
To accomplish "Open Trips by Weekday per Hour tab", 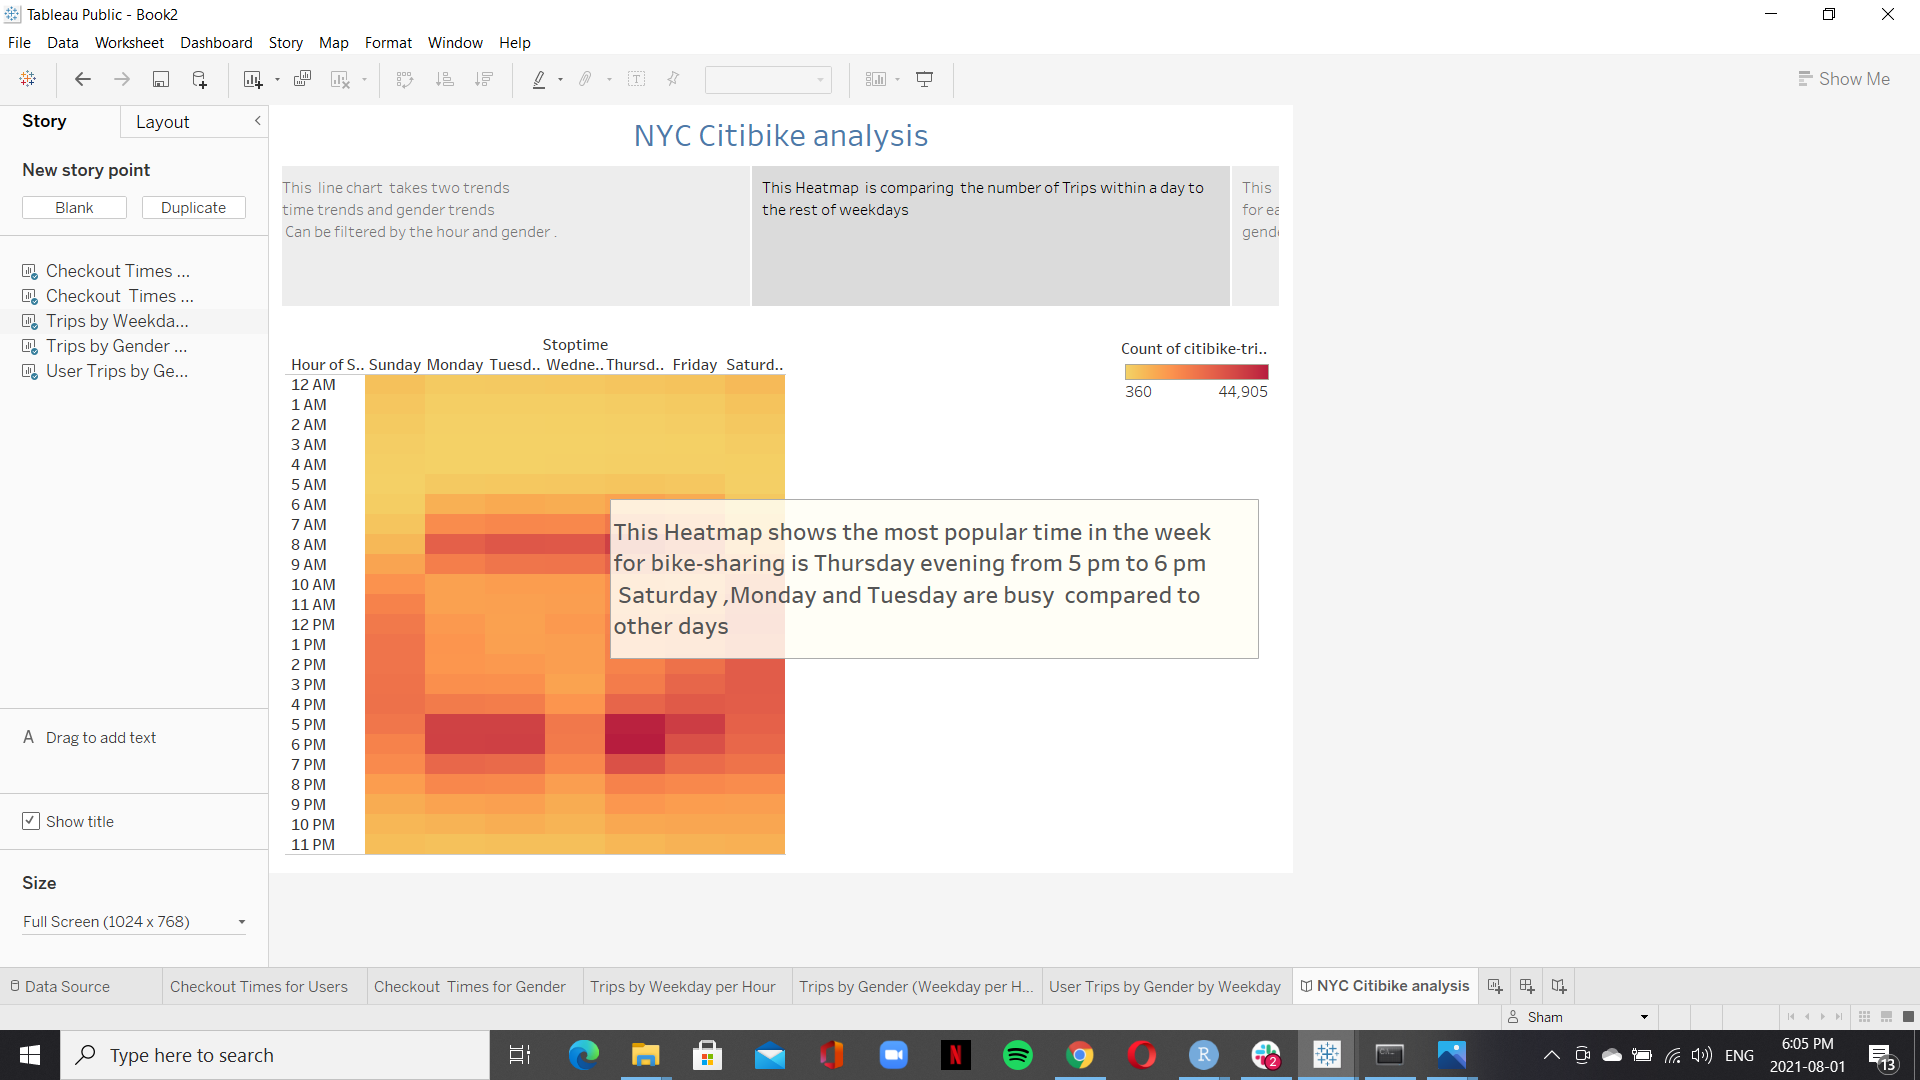I will [683, 986].
